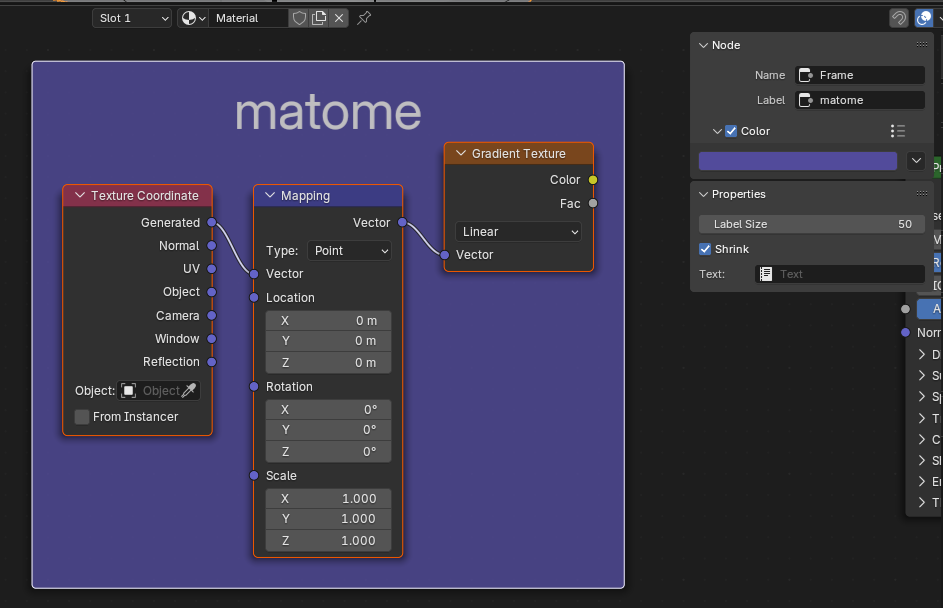
Task: Open the Slot 1 material slot dropdown
Action: (x=132, y=18)
